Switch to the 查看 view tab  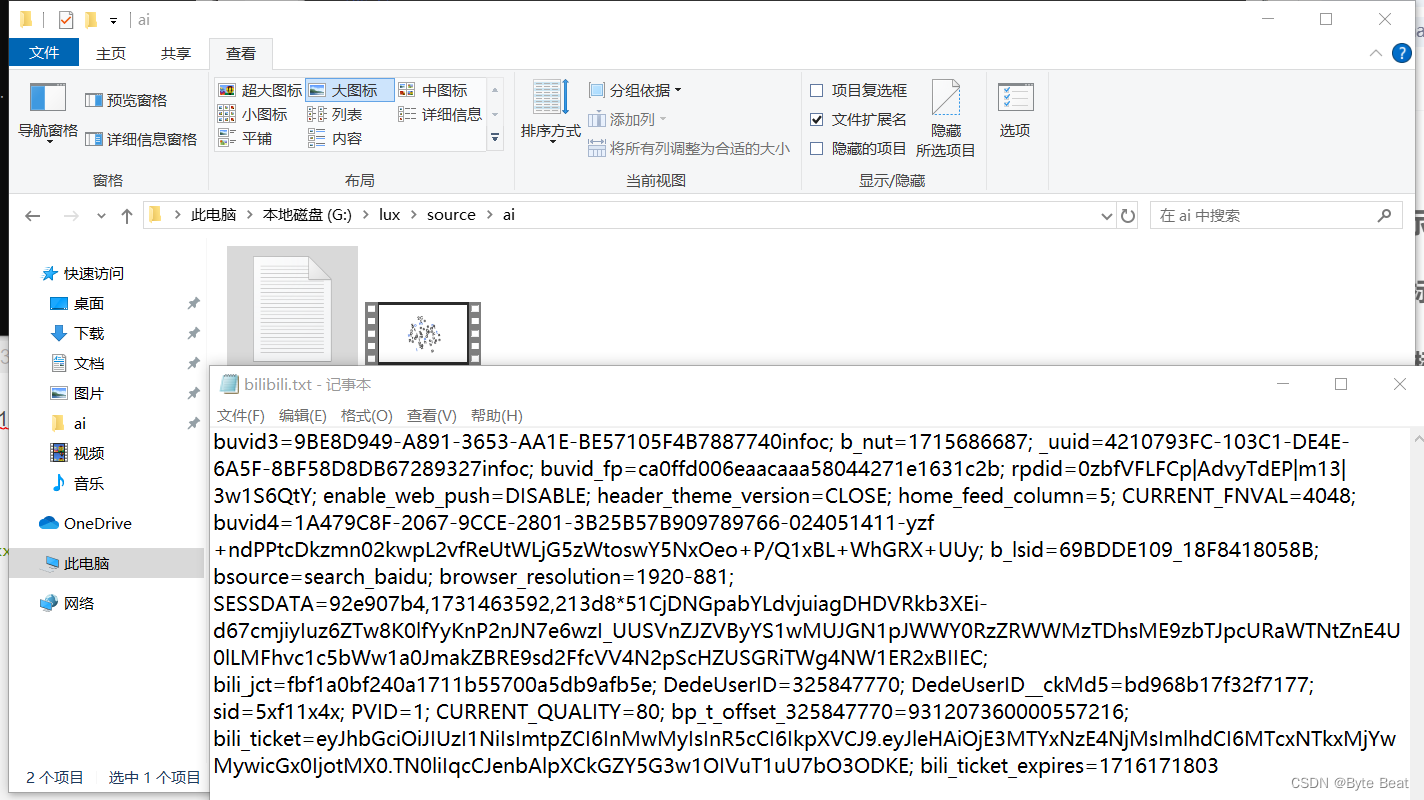241,53
